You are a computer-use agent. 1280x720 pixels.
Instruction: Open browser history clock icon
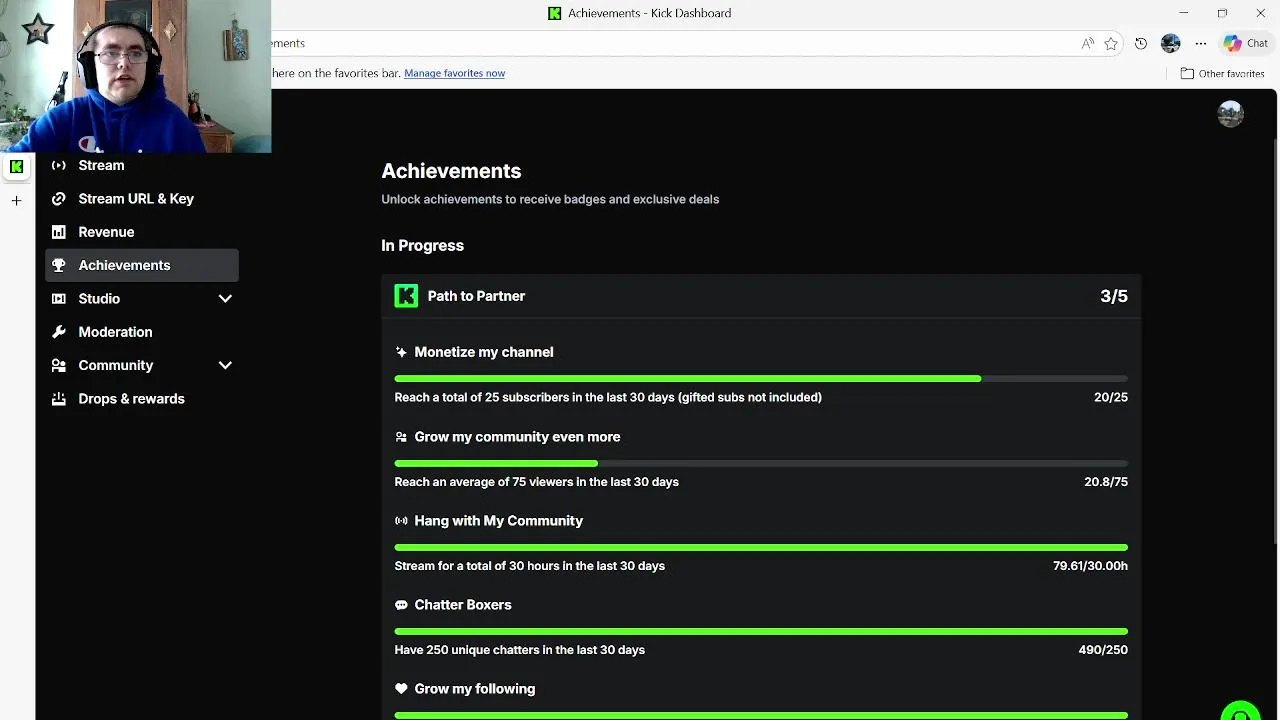click(1141, 43)
